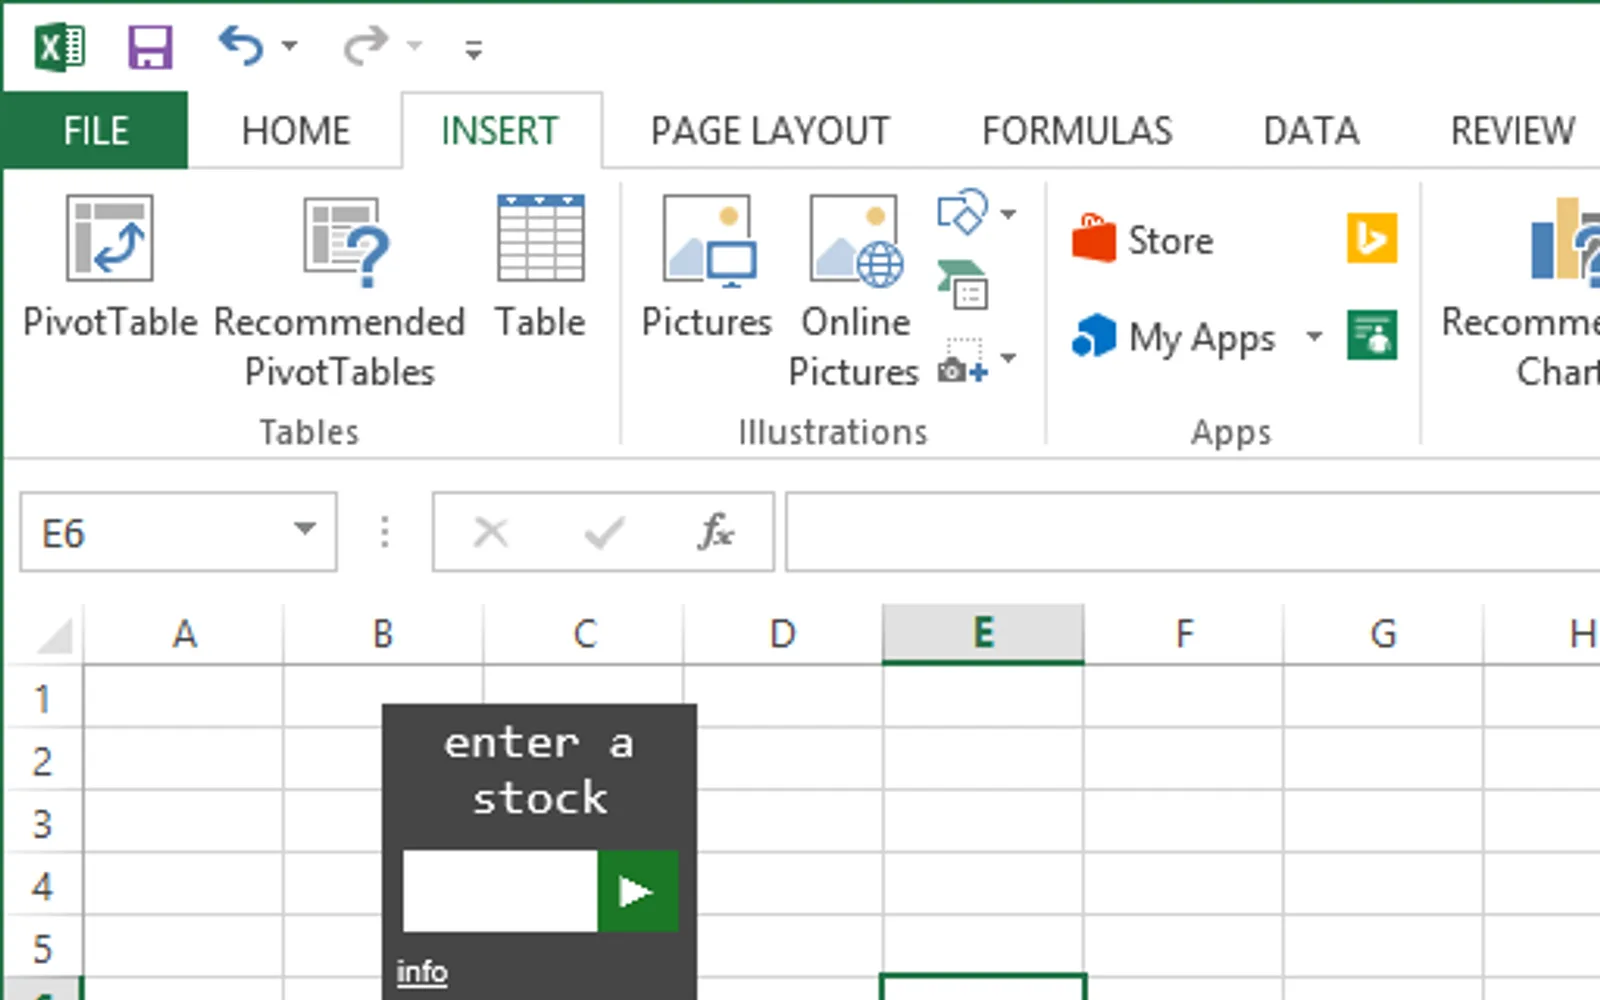Click into the formula bar
The image size is (1600, 1000).
(x=1192, y=532)
